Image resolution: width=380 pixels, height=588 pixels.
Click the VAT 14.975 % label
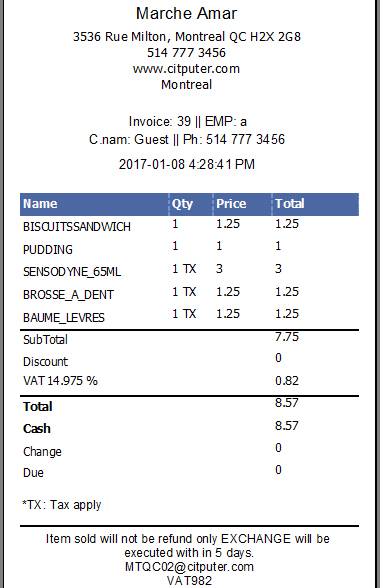[60, 381]
